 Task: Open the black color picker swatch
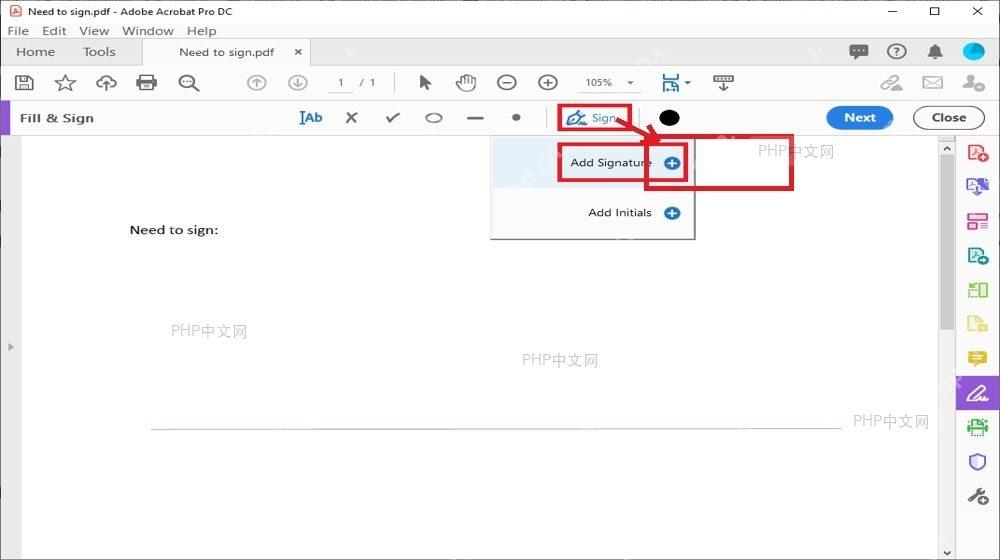[669, 118]
